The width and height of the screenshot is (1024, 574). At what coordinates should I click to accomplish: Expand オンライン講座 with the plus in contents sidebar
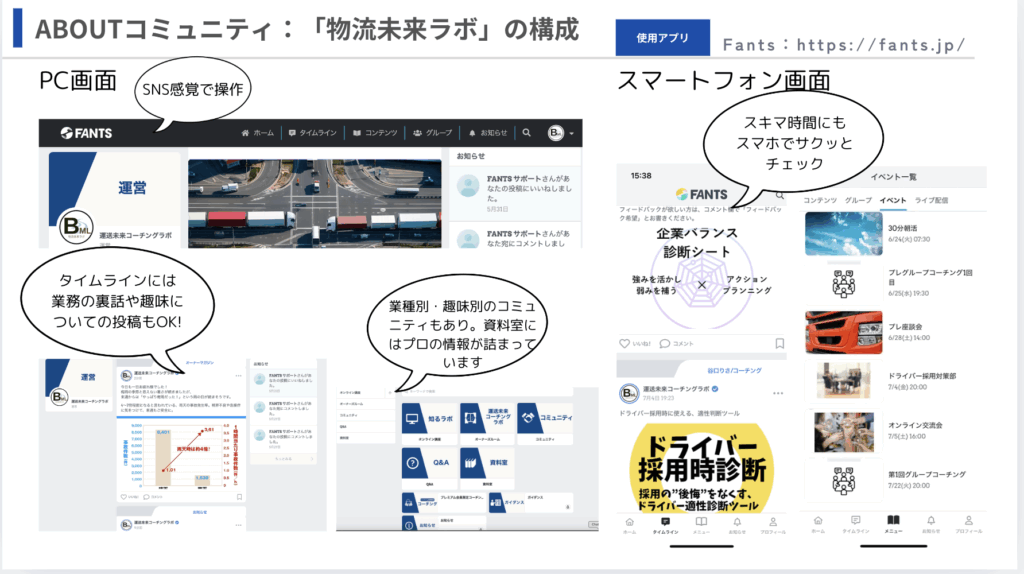390,392
